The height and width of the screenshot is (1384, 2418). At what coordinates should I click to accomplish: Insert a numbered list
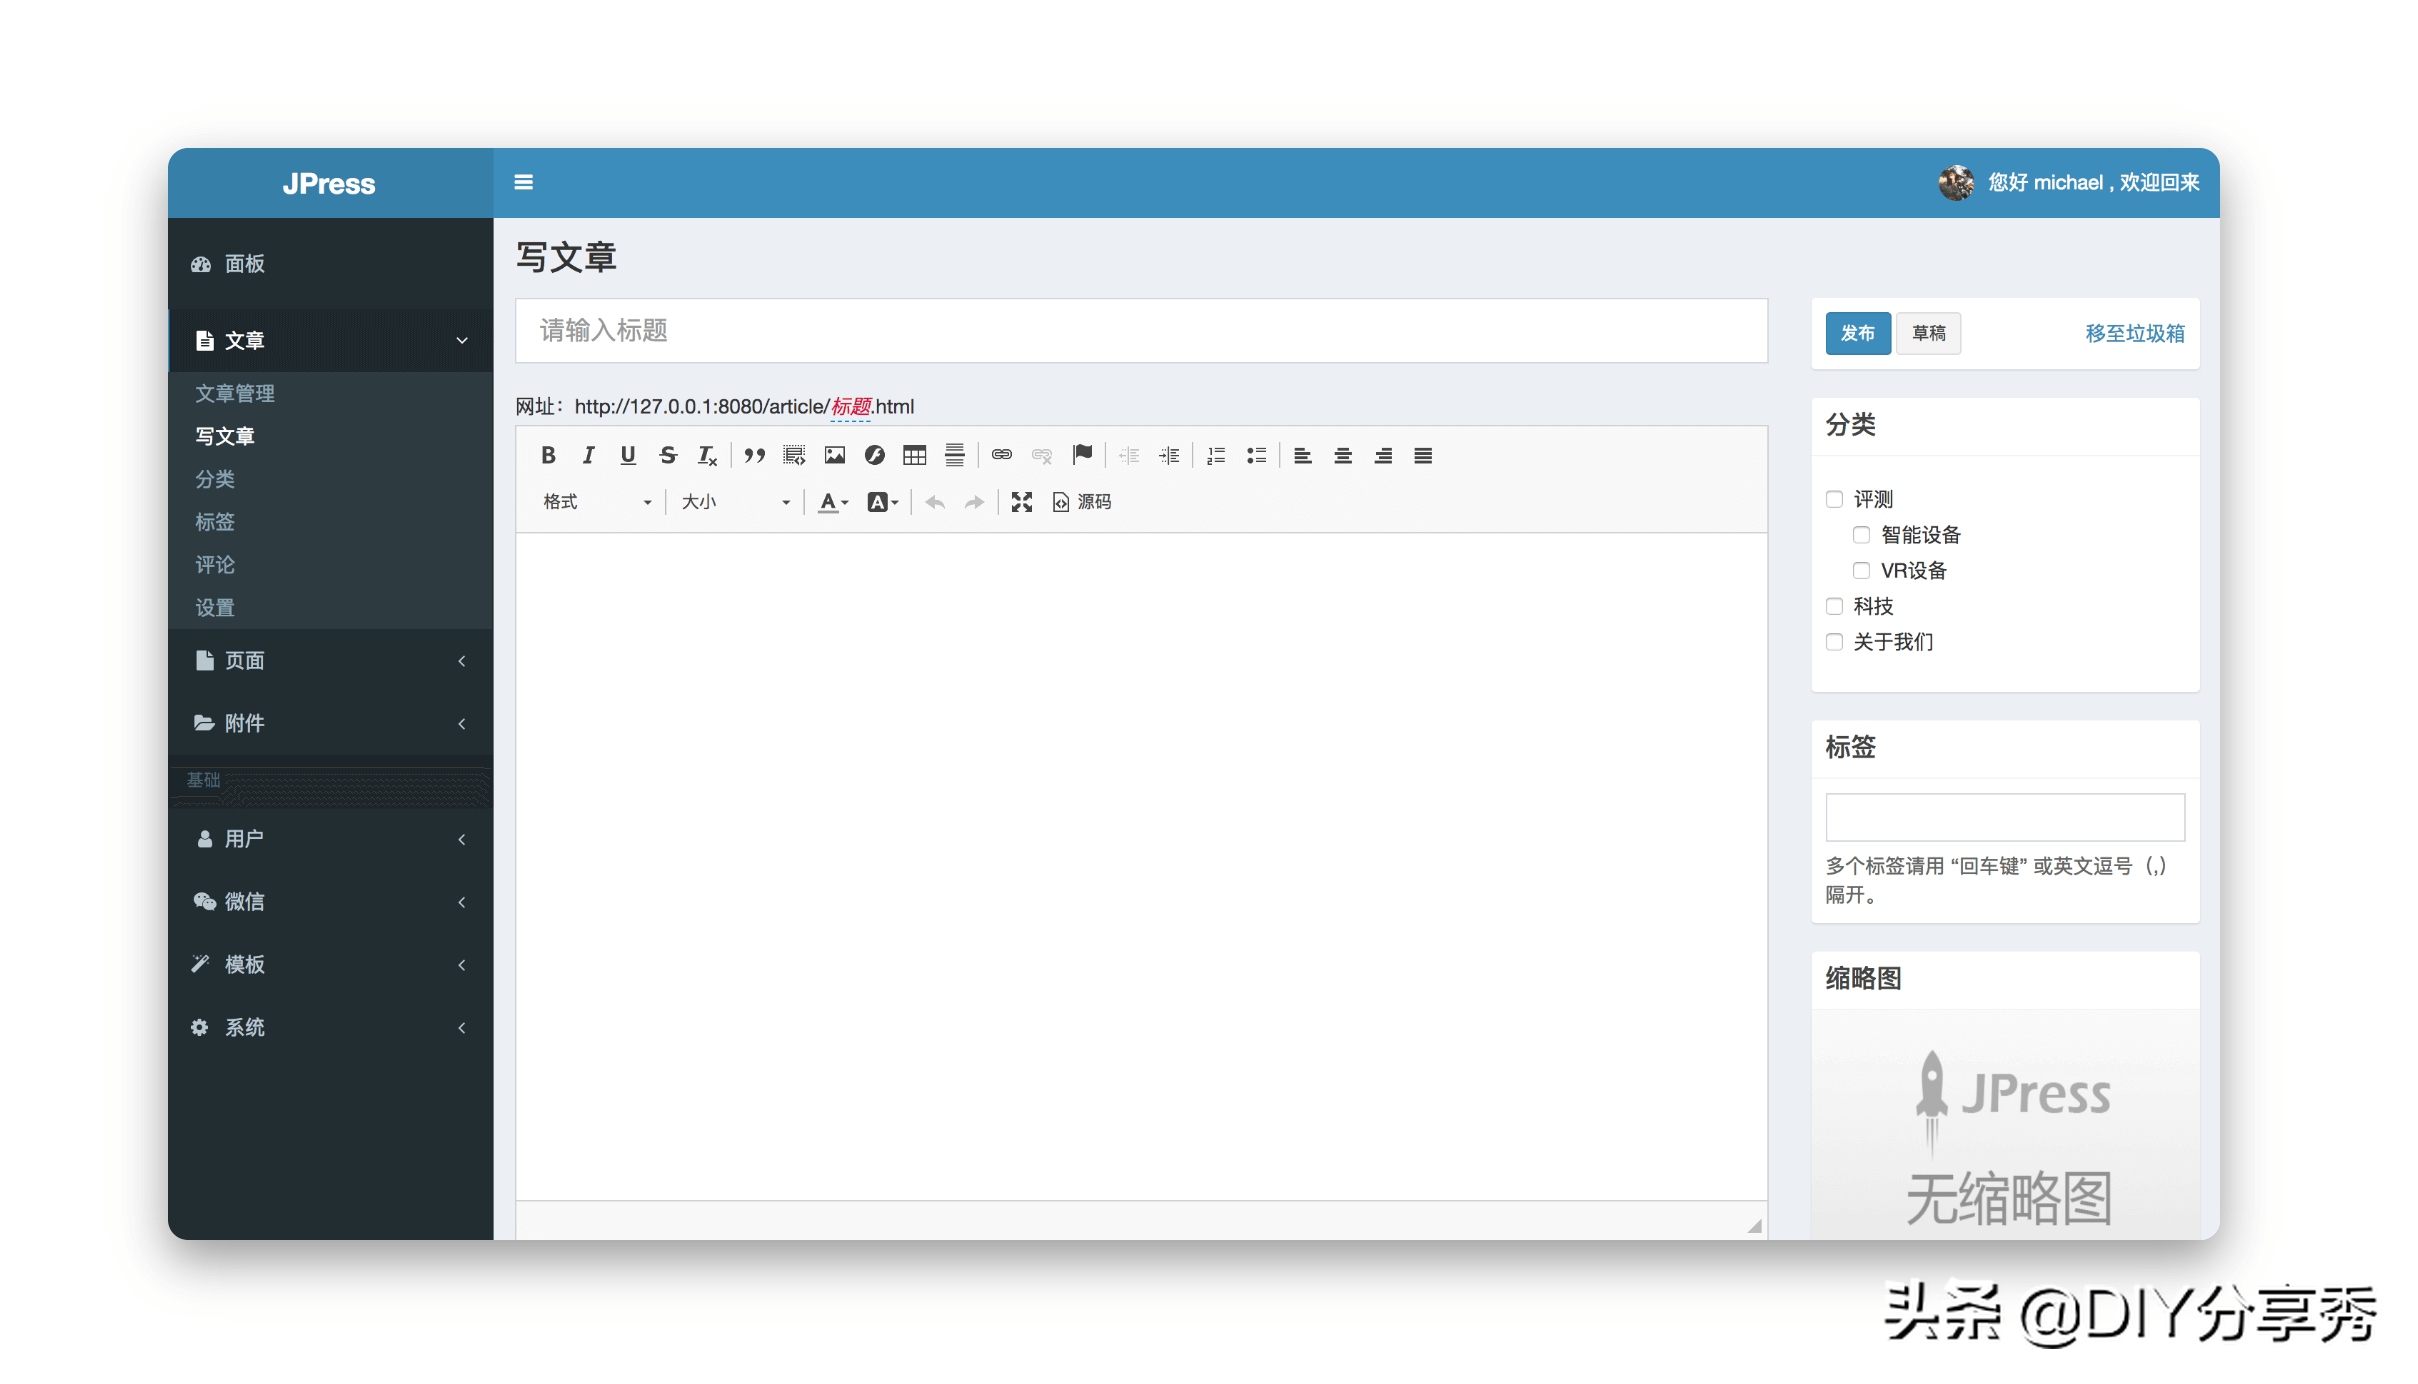[1216, 456]
